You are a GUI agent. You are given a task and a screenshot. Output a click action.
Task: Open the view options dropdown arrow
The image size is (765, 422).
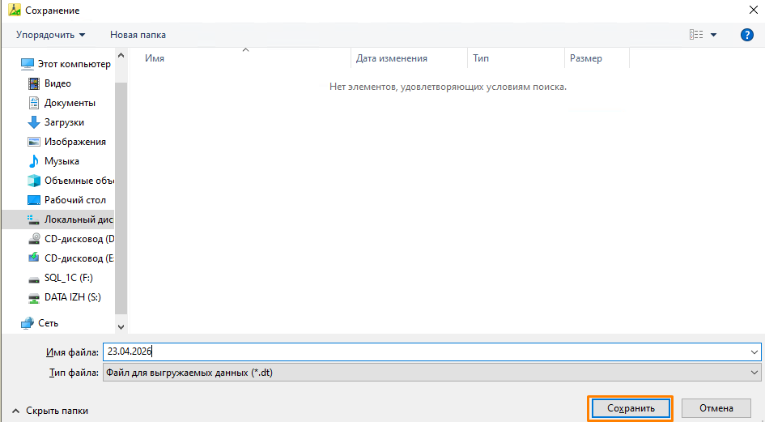coord(714,35)
